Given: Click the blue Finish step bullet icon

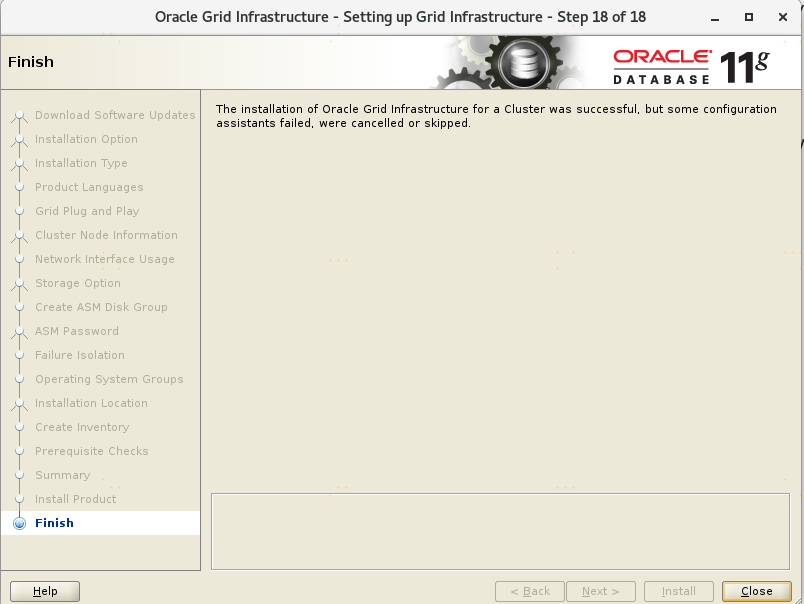Looking at the screenshot, I should pyautogui.click(x=19, y=523).
